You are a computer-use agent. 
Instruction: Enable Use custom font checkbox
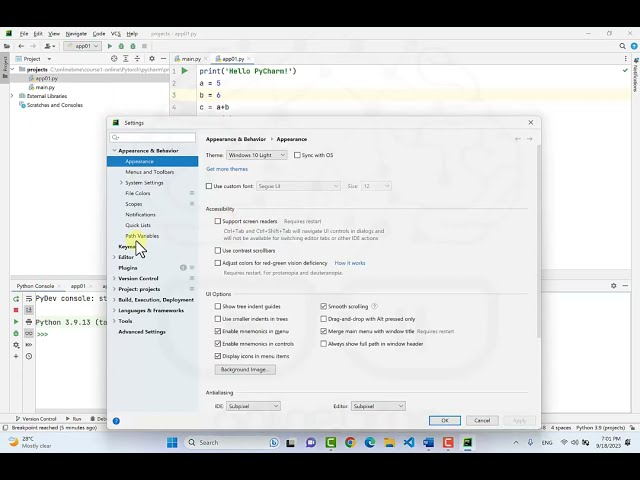209,186
